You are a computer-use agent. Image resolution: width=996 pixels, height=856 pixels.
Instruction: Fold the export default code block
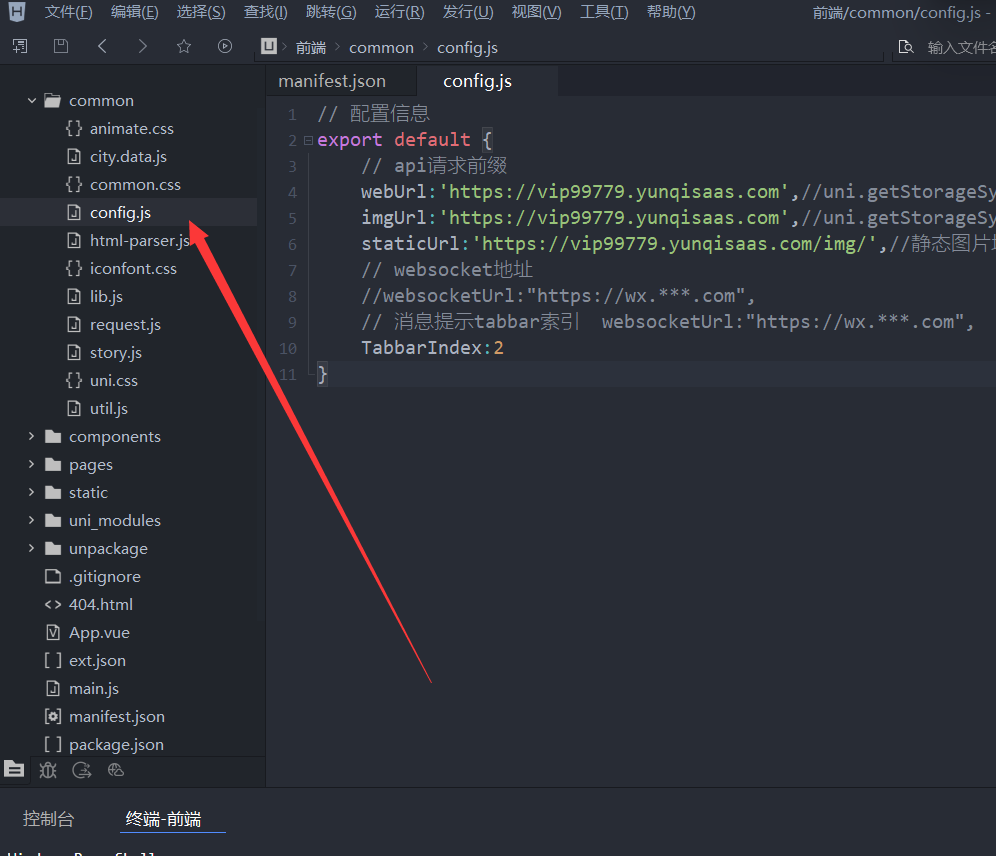[x=308, y=140]
